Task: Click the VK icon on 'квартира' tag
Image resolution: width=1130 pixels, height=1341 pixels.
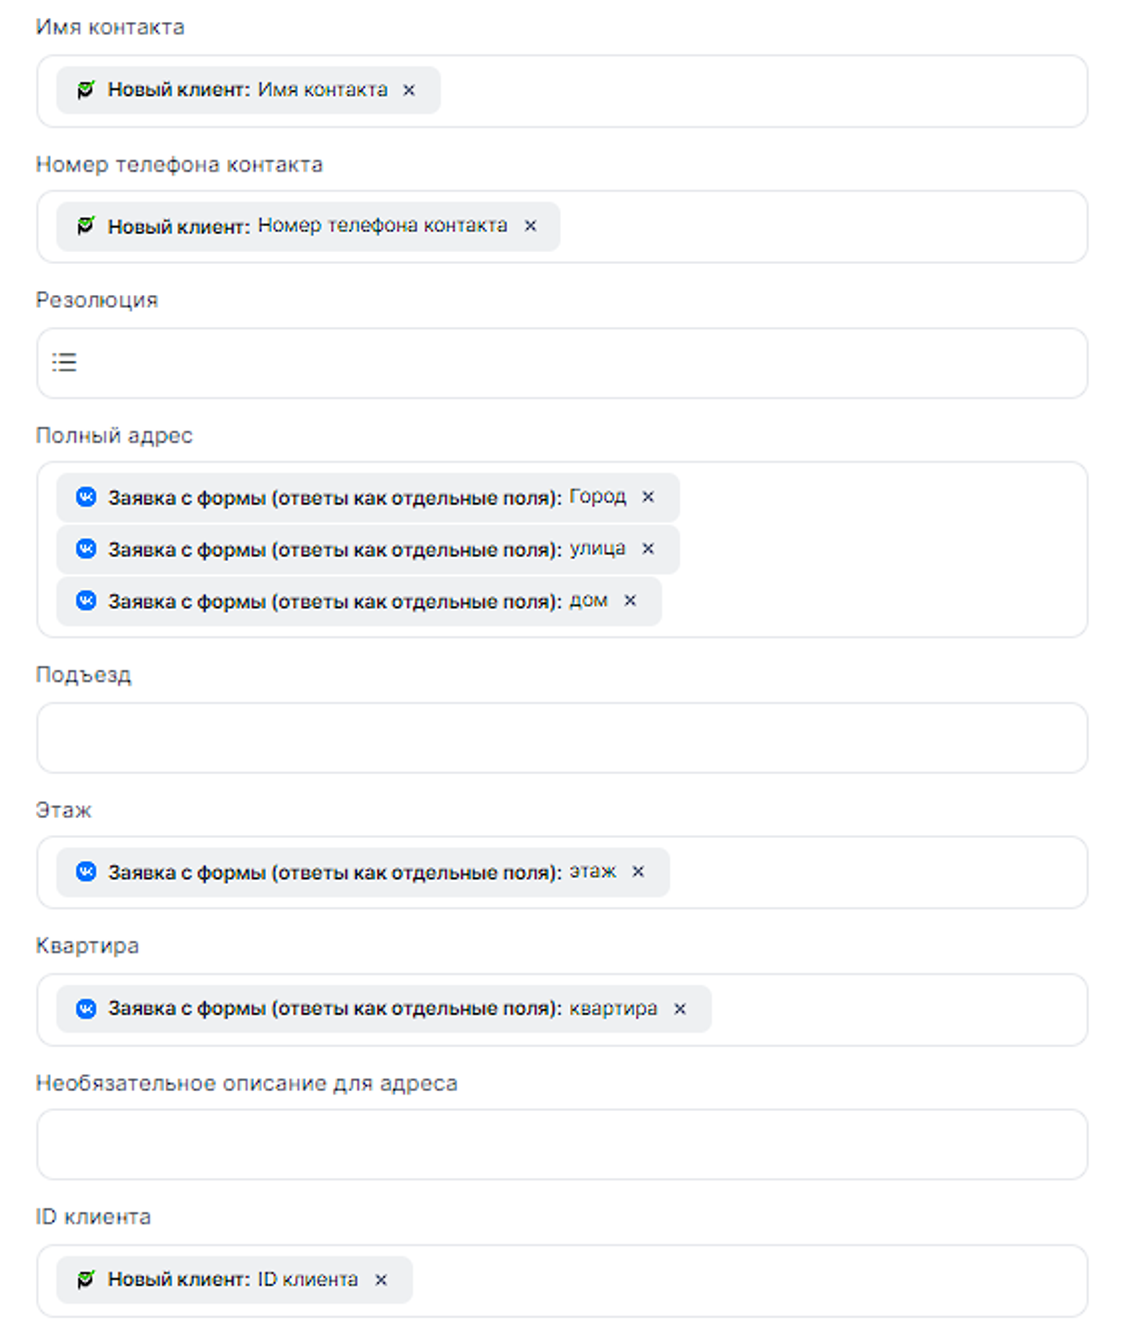Action: coord(87,1009)
